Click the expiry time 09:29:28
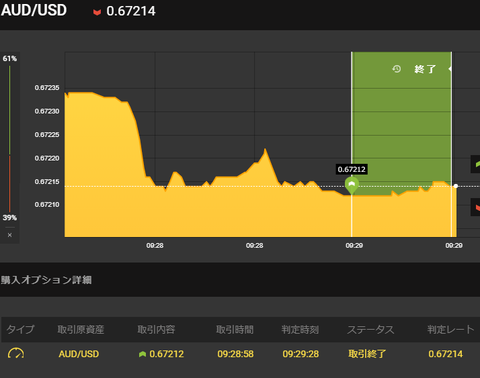The width and height of the screenshot is (480, 378). point(301,354)
